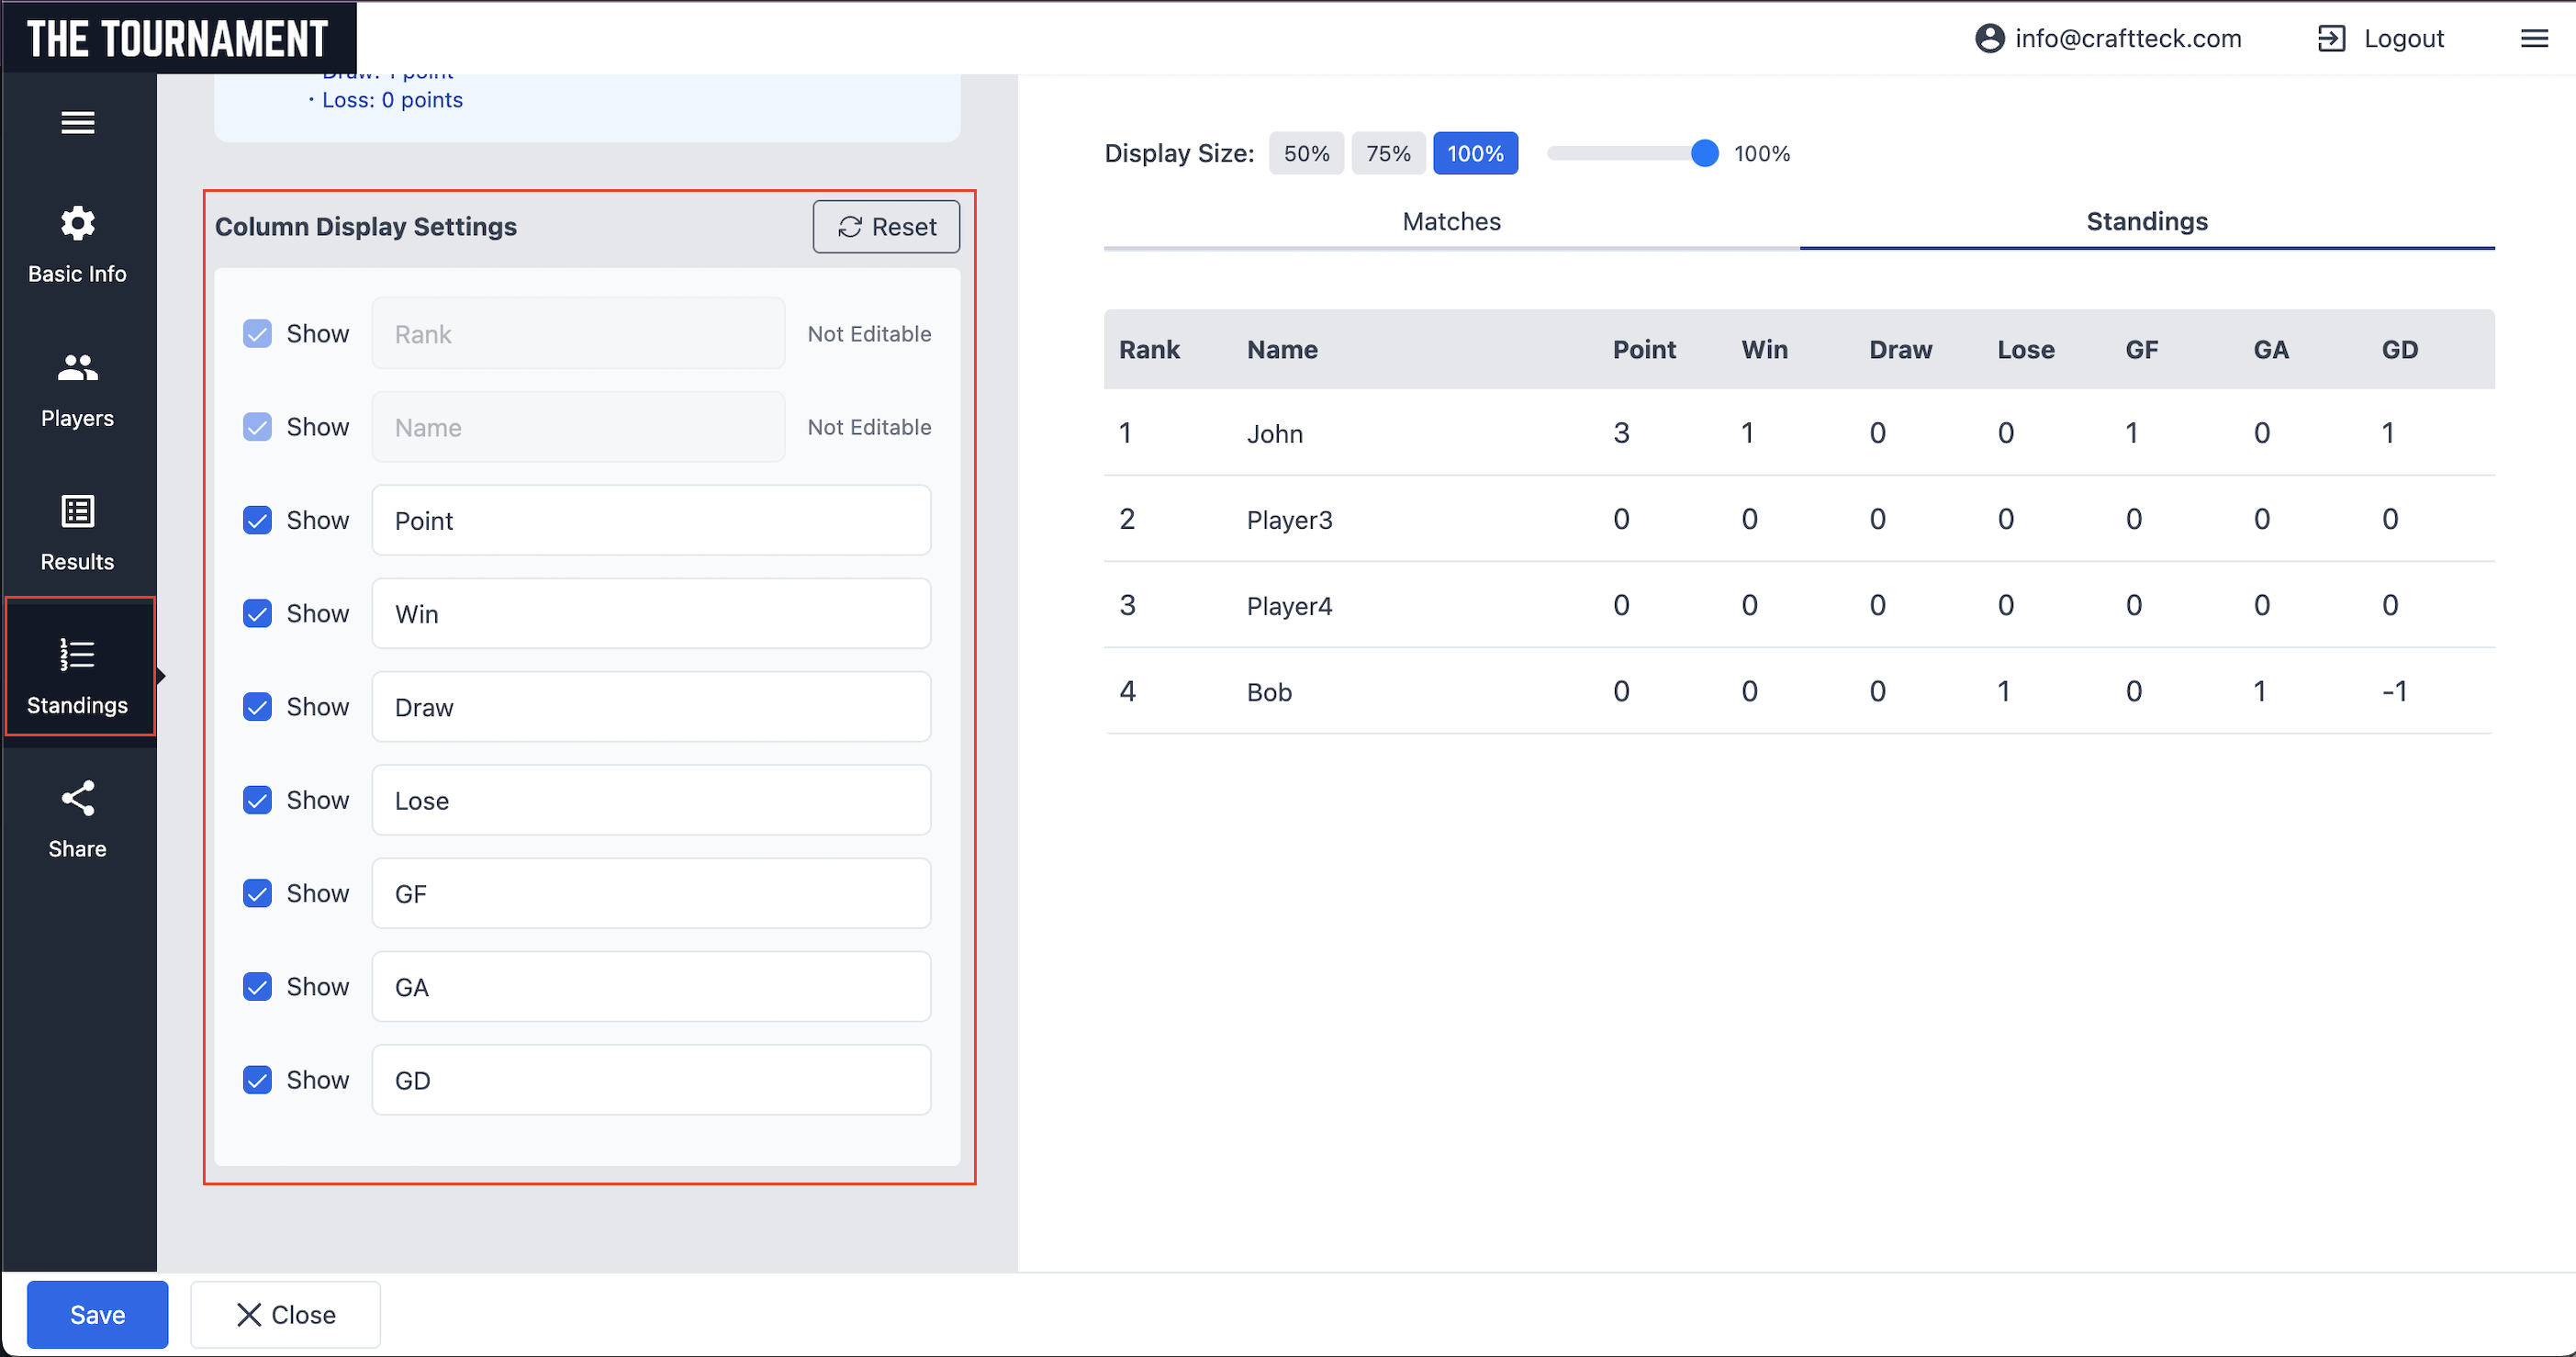
Task: Open the Players section icon
Action: 77,368
